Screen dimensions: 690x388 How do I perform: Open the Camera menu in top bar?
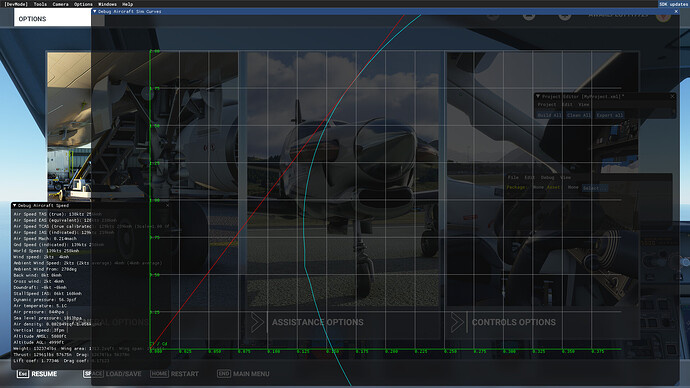point(60,4)
